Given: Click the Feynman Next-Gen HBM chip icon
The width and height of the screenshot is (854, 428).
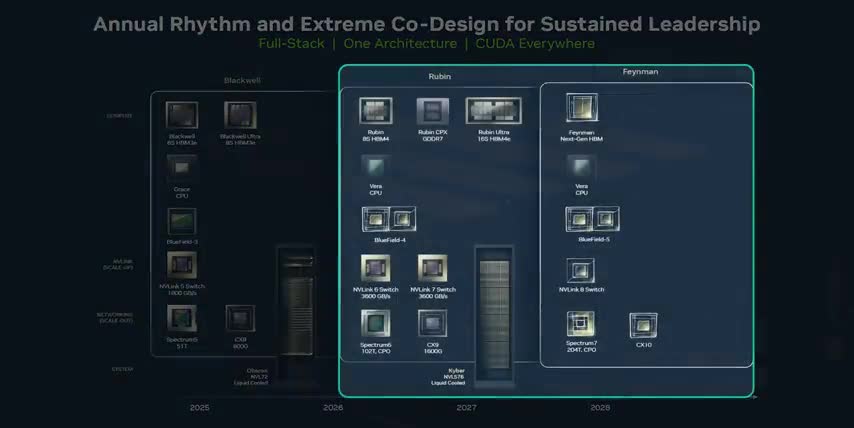Looking at the screenshot, I should (581, 109).
